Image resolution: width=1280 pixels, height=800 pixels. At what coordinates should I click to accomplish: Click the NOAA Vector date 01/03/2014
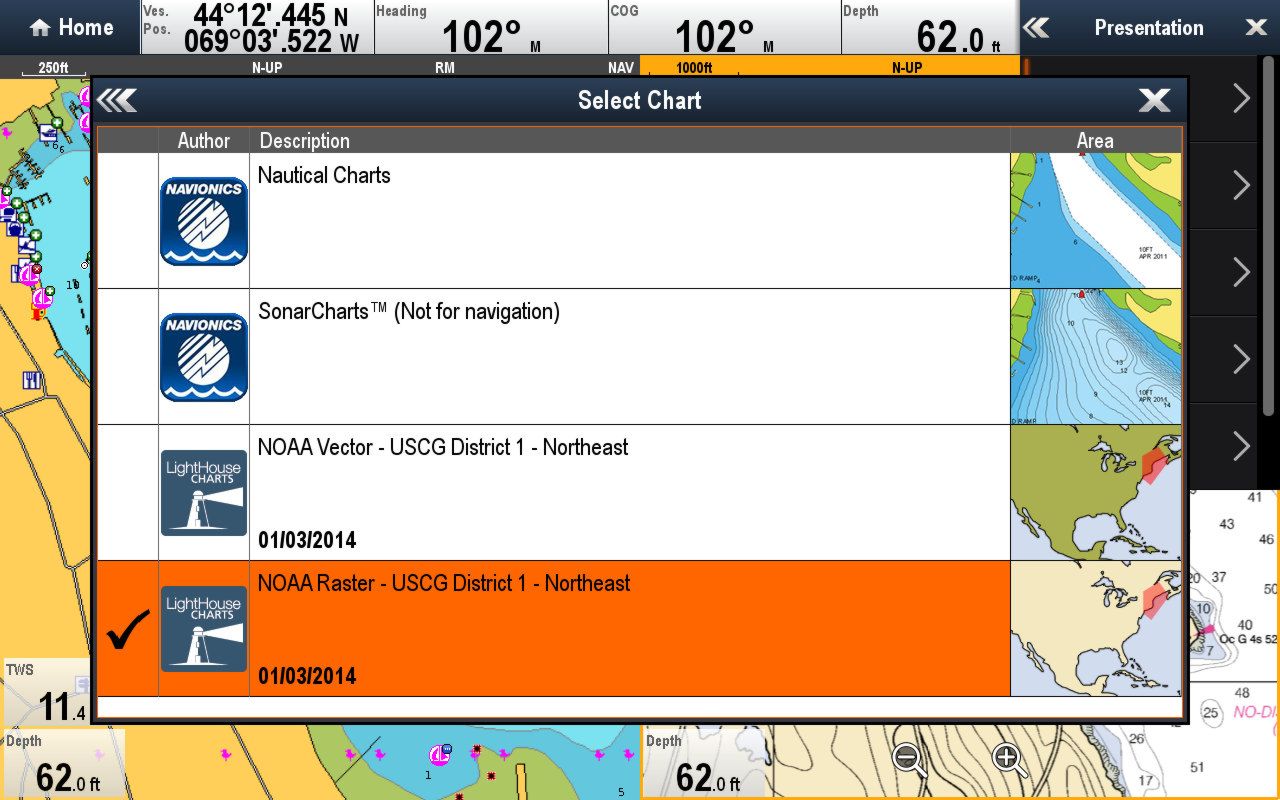coord(307,540)
